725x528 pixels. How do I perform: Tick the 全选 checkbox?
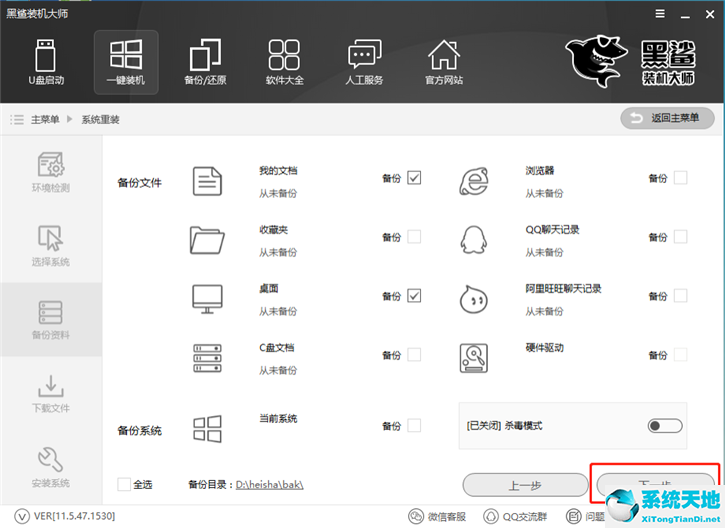[x=123, y=484]
